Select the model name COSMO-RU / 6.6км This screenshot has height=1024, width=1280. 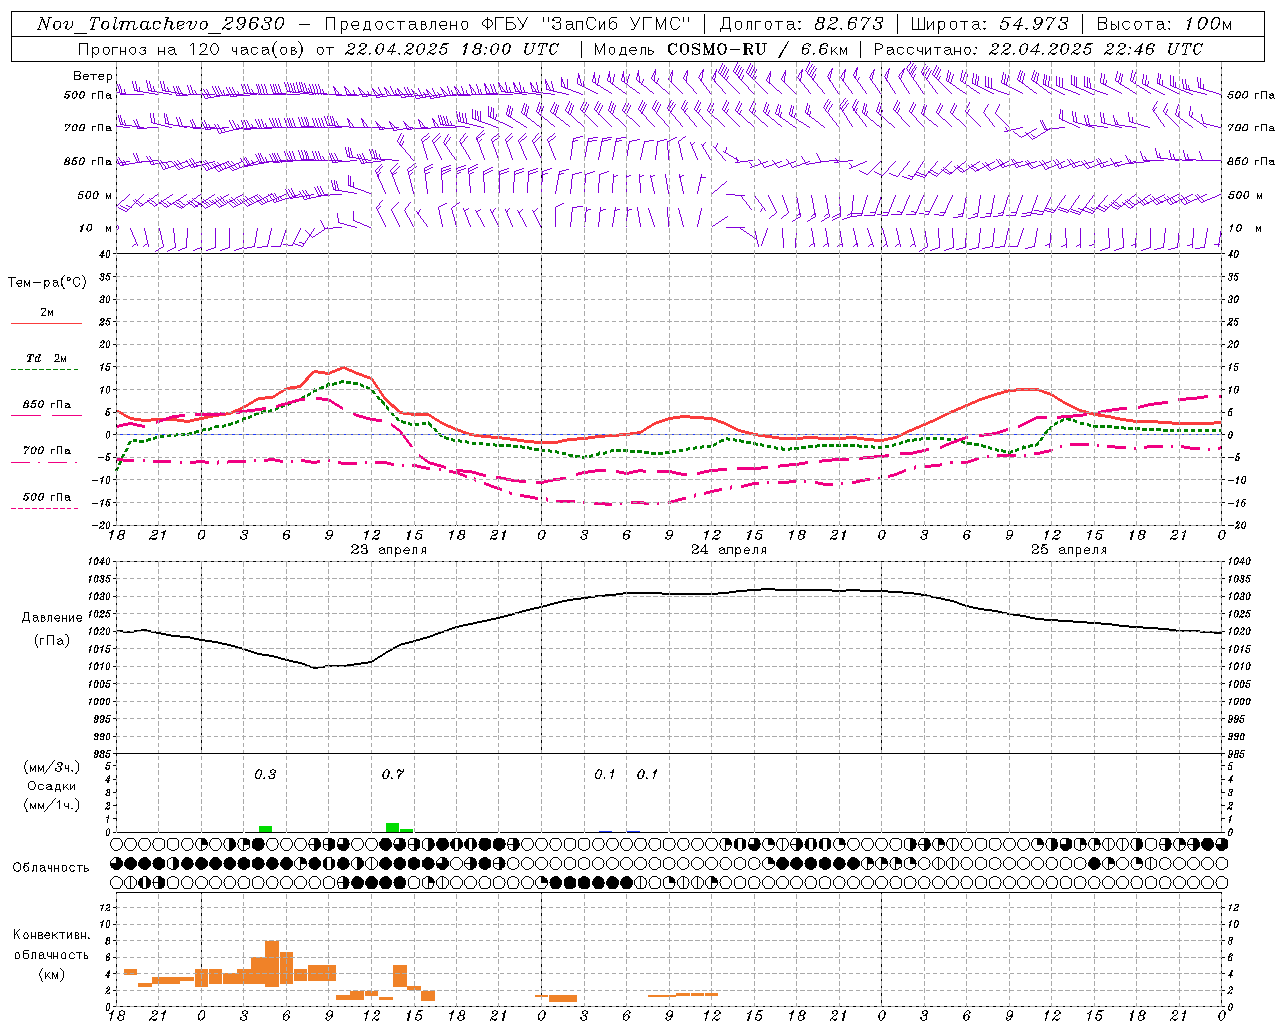(757, 49)
